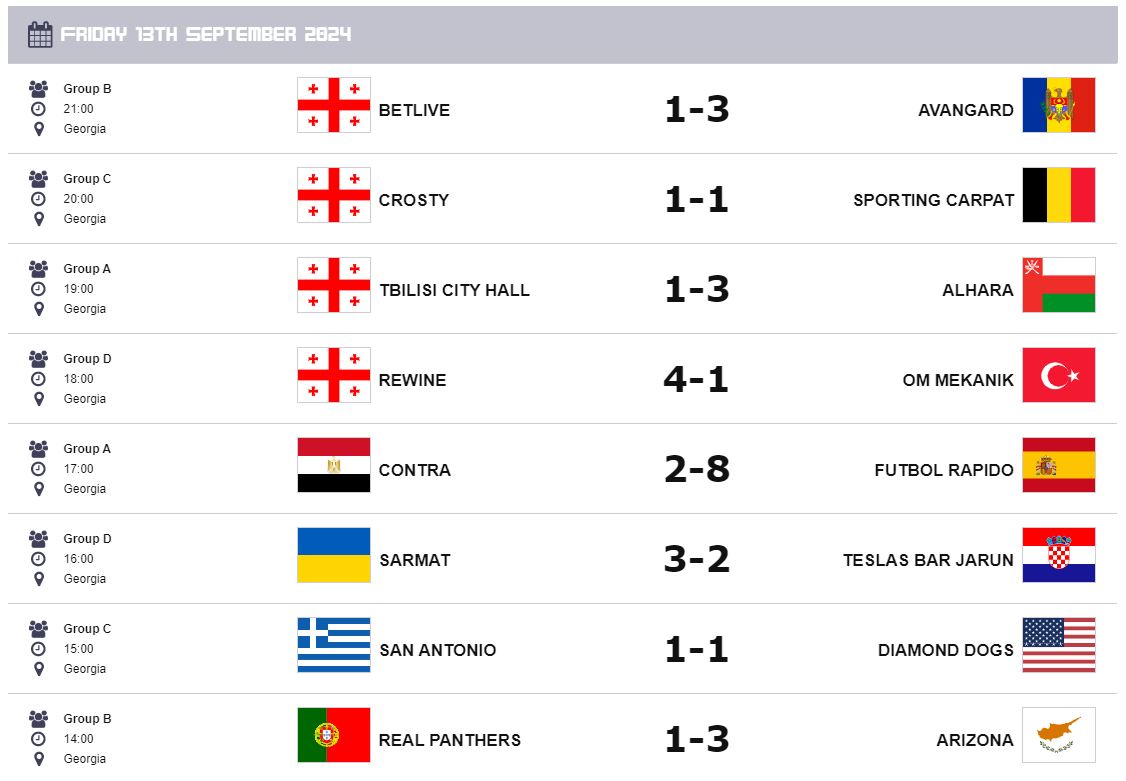Screen dimensions: 1126x781
Task: Open the SAN ANTONIO team link
Action: click(x=437, y=650)
